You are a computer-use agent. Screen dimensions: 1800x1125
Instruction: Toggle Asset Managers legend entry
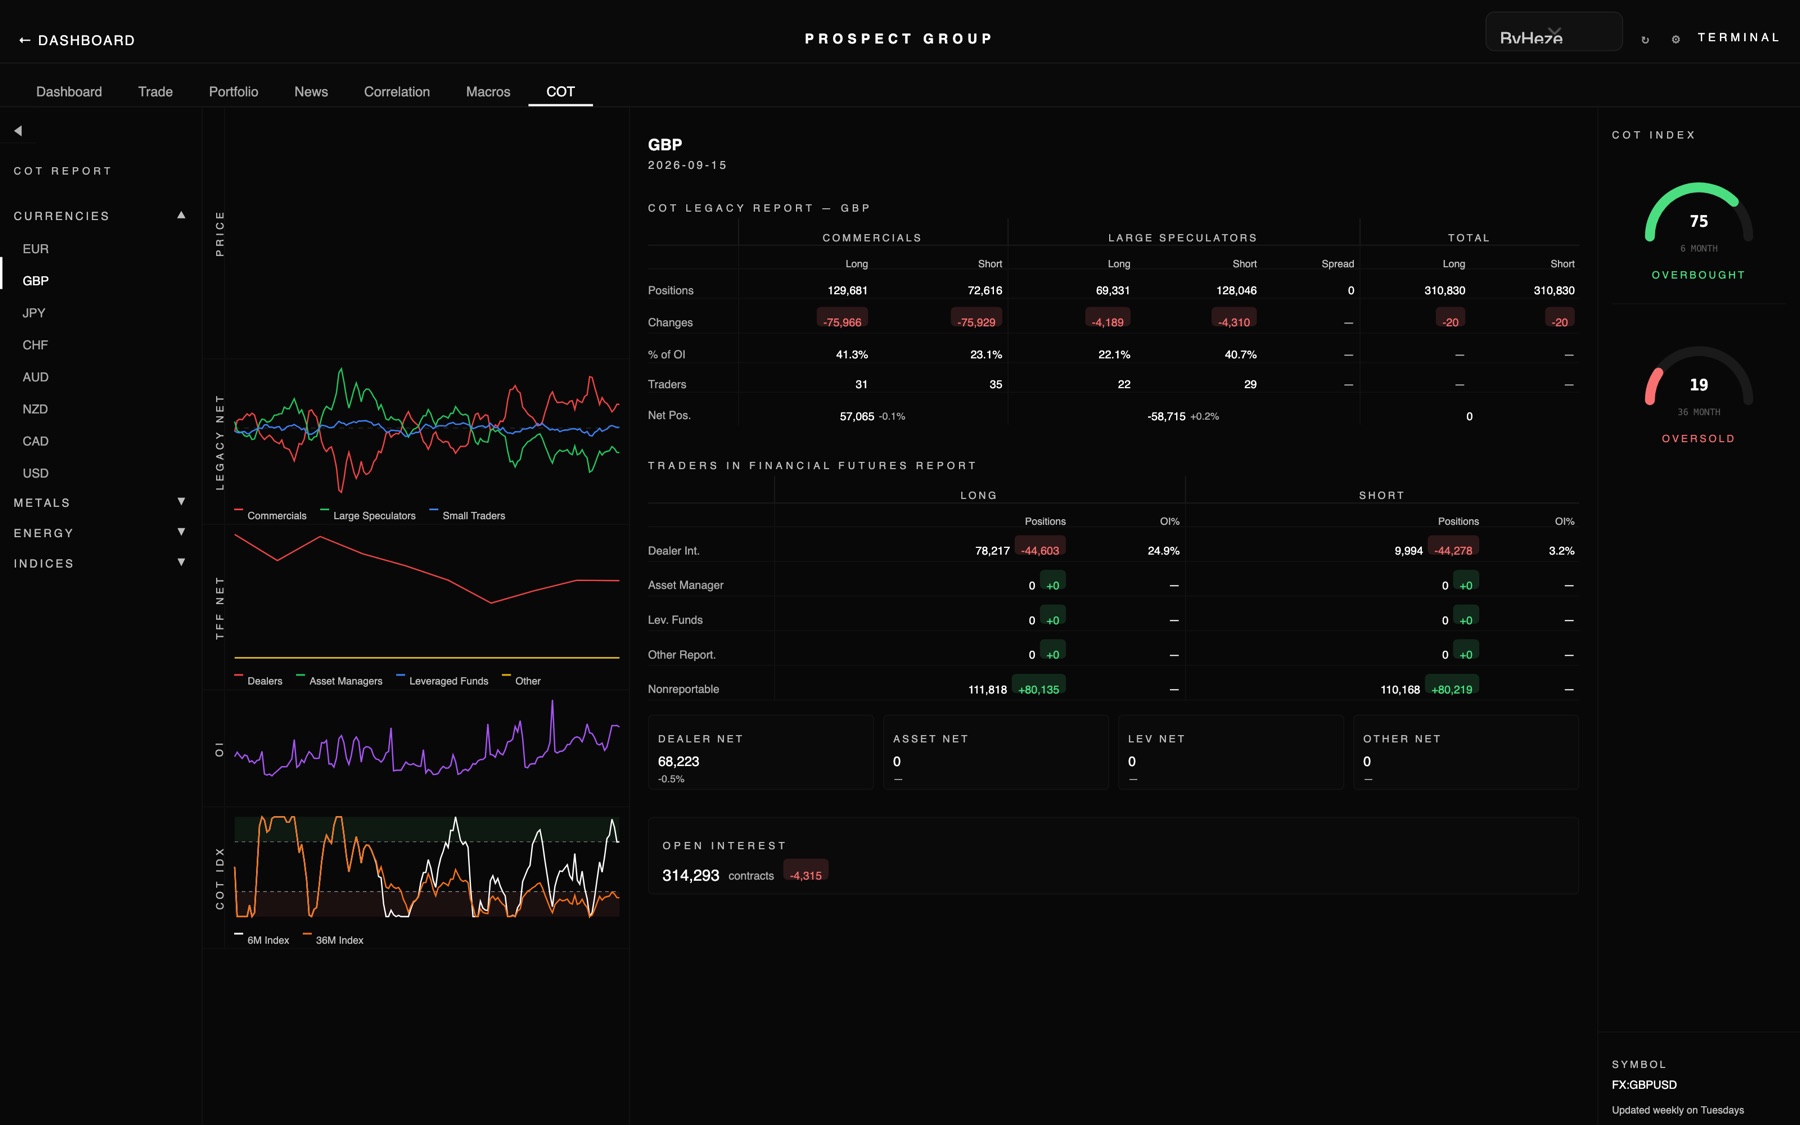[x=339, y=681]
